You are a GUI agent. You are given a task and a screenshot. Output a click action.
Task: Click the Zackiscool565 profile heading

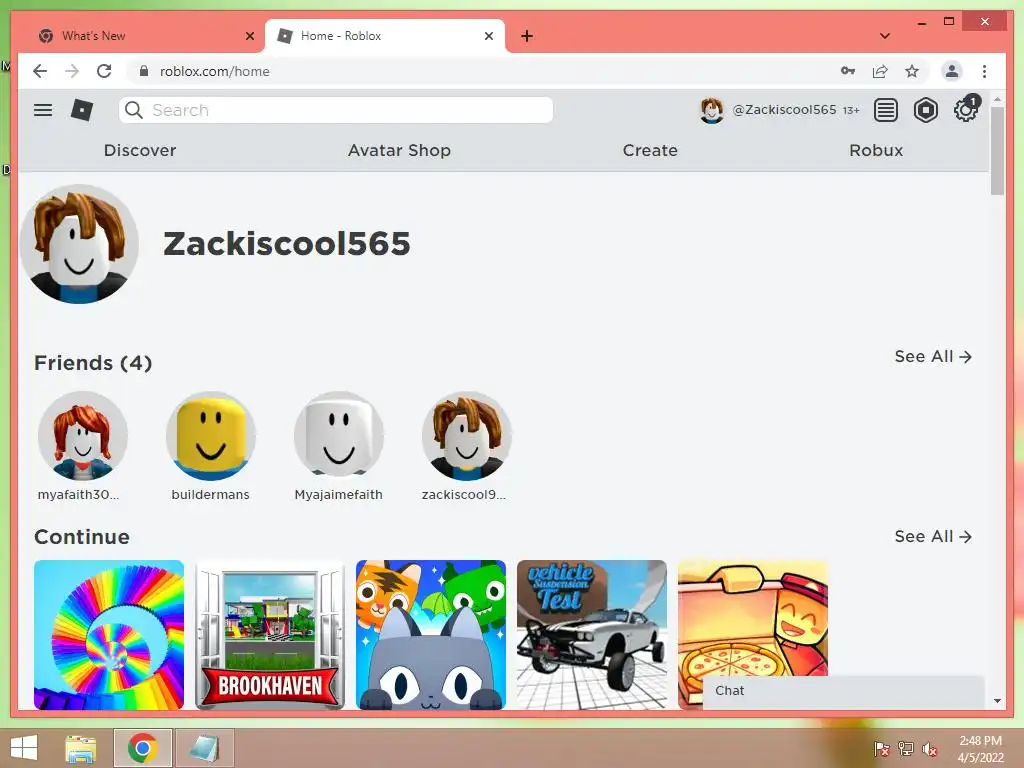point(287,244)
